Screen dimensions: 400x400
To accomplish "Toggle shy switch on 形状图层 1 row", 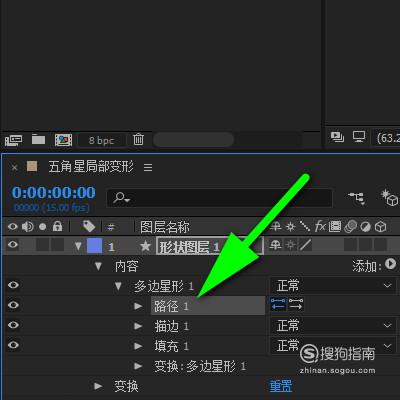I will tap(275, 246).
